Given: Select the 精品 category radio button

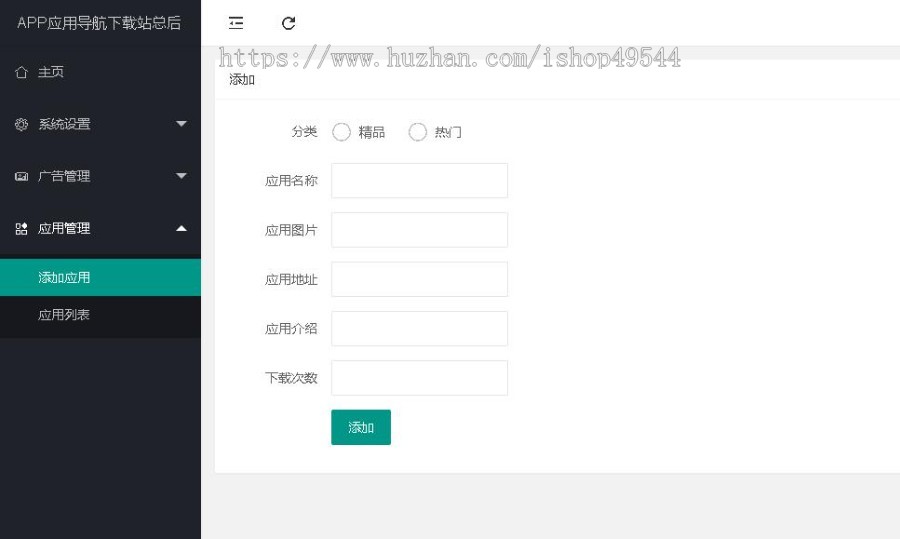Looking at the screenshot, I should (342, 132).
